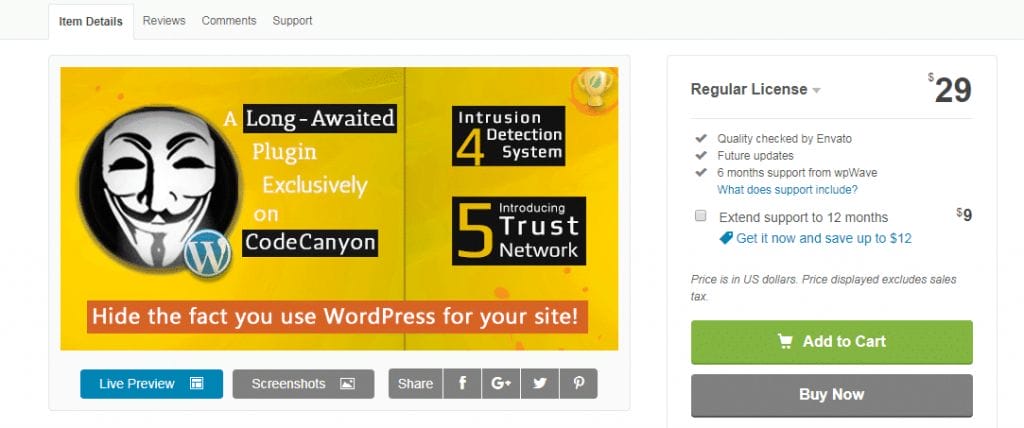
Task: Click the blue price tag icon
Action: click(726, 238)
